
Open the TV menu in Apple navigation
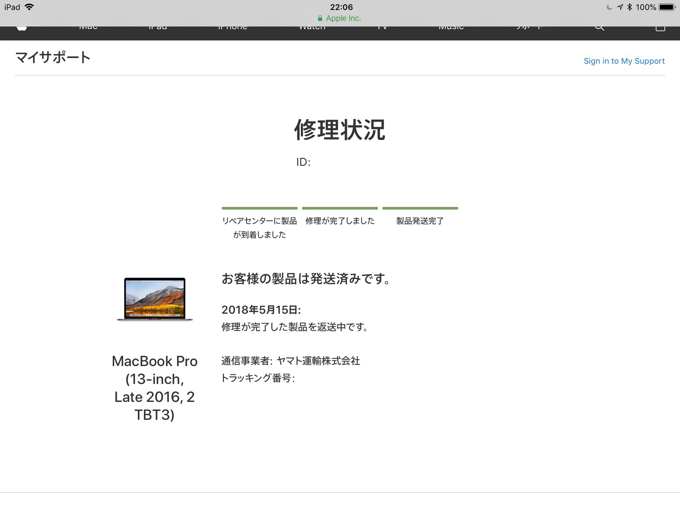[x=382, y=28]
